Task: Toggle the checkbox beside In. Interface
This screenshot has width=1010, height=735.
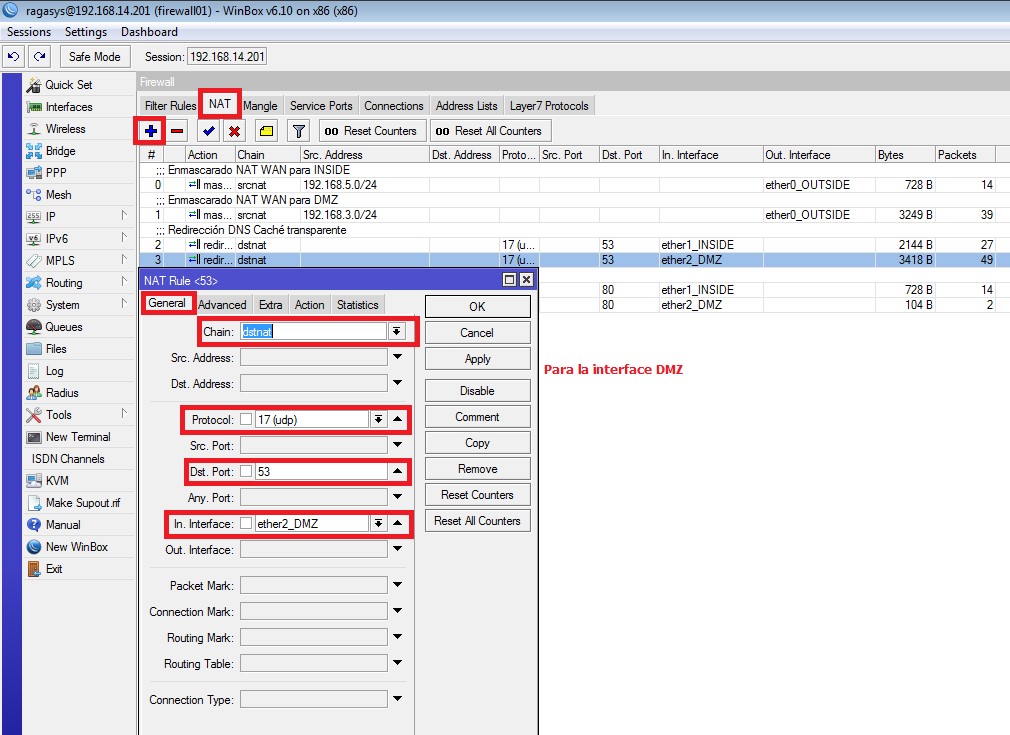Action: click(x=244, y=523)
